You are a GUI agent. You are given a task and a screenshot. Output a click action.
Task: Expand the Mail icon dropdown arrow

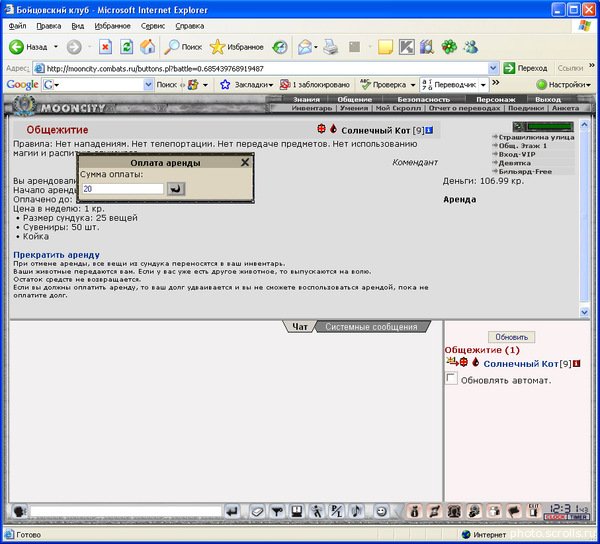coord(316,47)
